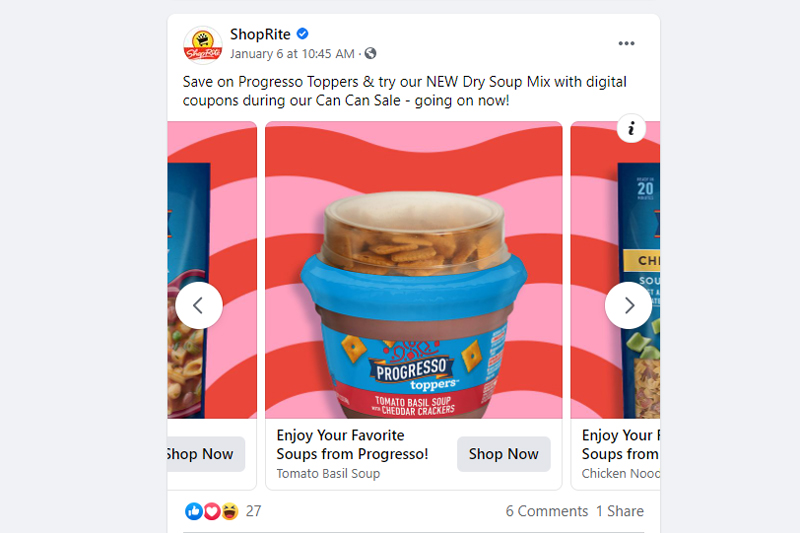Screen dimensions: 800x533
Task: Click the verified badge next to ShopRite
Action: (303, 34)
